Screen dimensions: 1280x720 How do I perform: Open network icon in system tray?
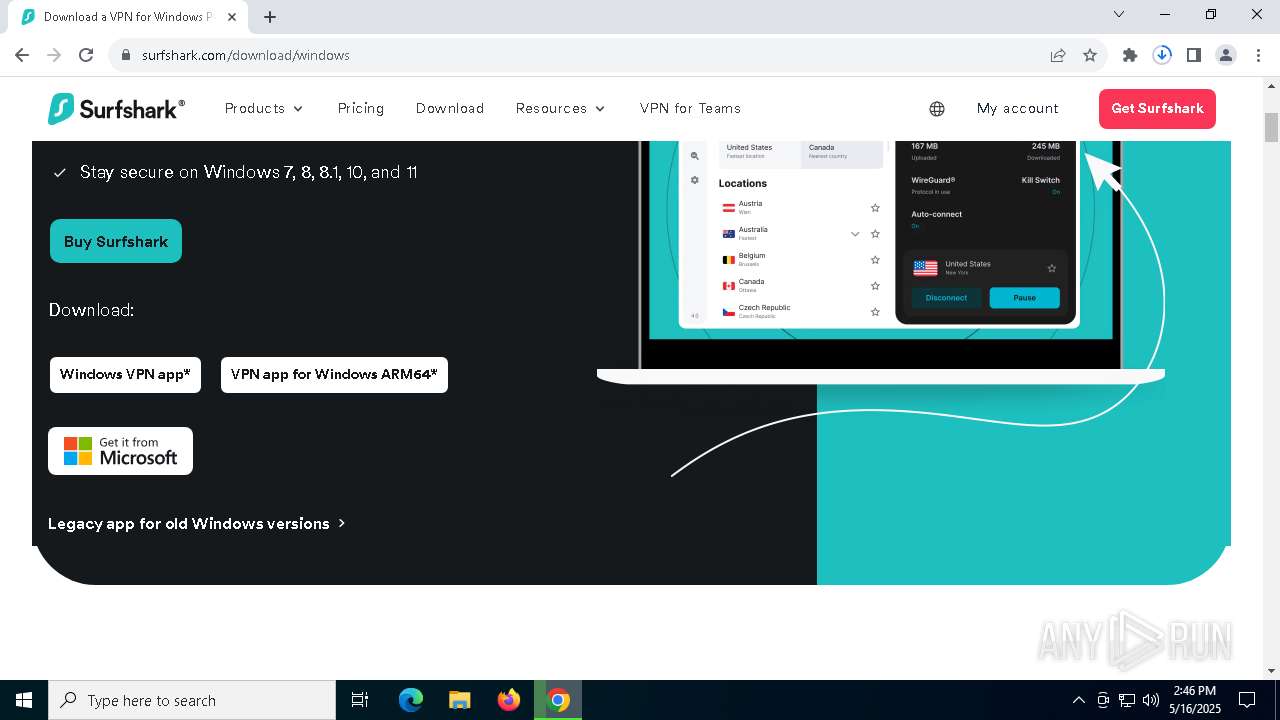click(1127, 700)
